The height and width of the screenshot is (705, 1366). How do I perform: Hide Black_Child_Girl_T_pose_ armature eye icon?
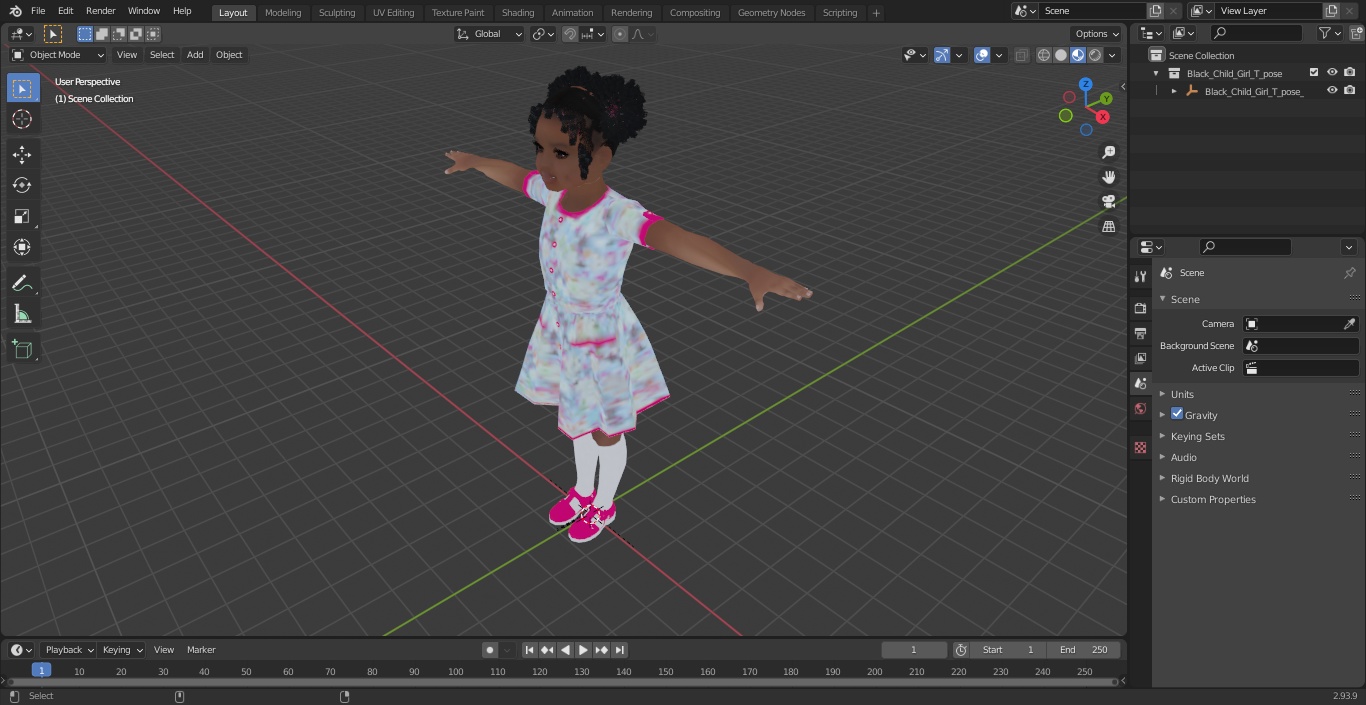(1332, 91)
